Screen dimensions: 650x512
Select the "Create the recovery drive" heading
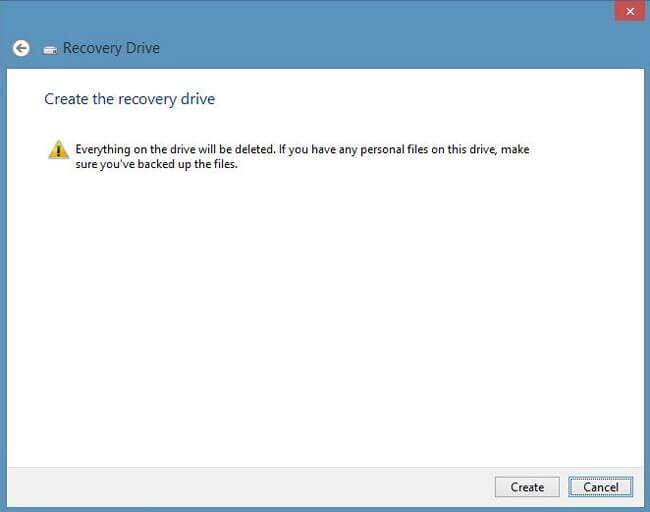tap(130, 99)
